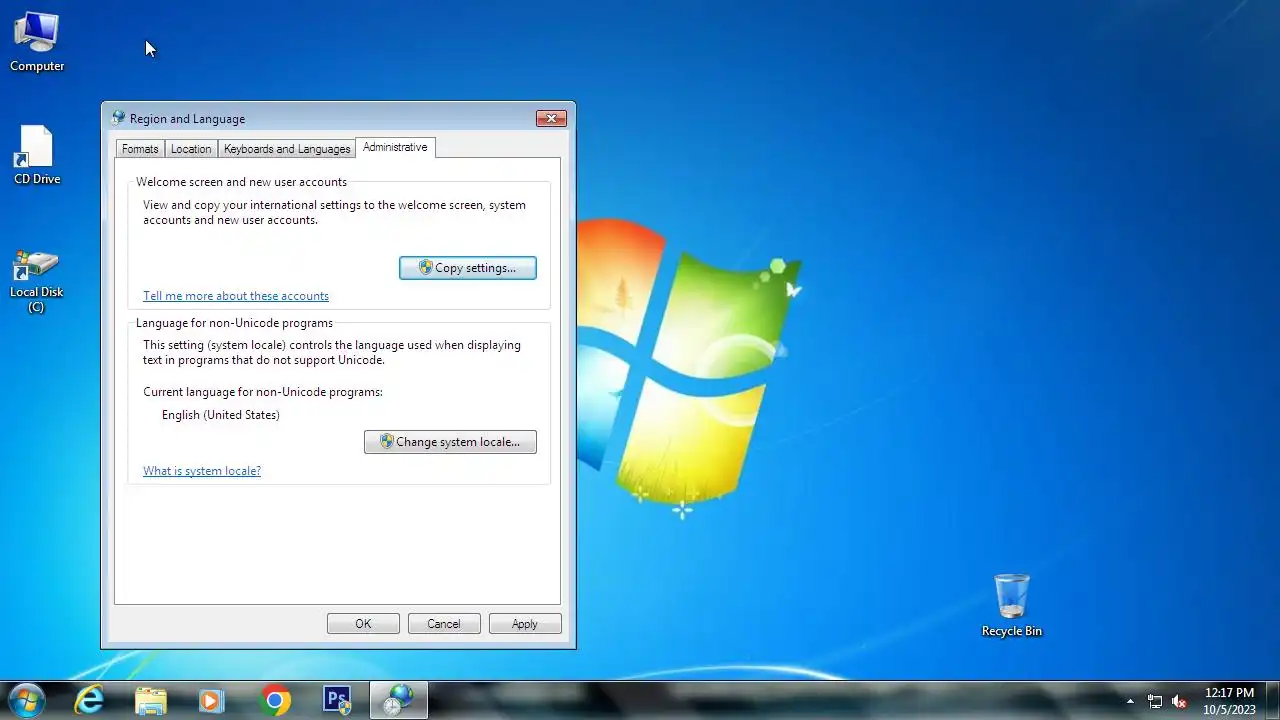Click the Apply button

525,624
